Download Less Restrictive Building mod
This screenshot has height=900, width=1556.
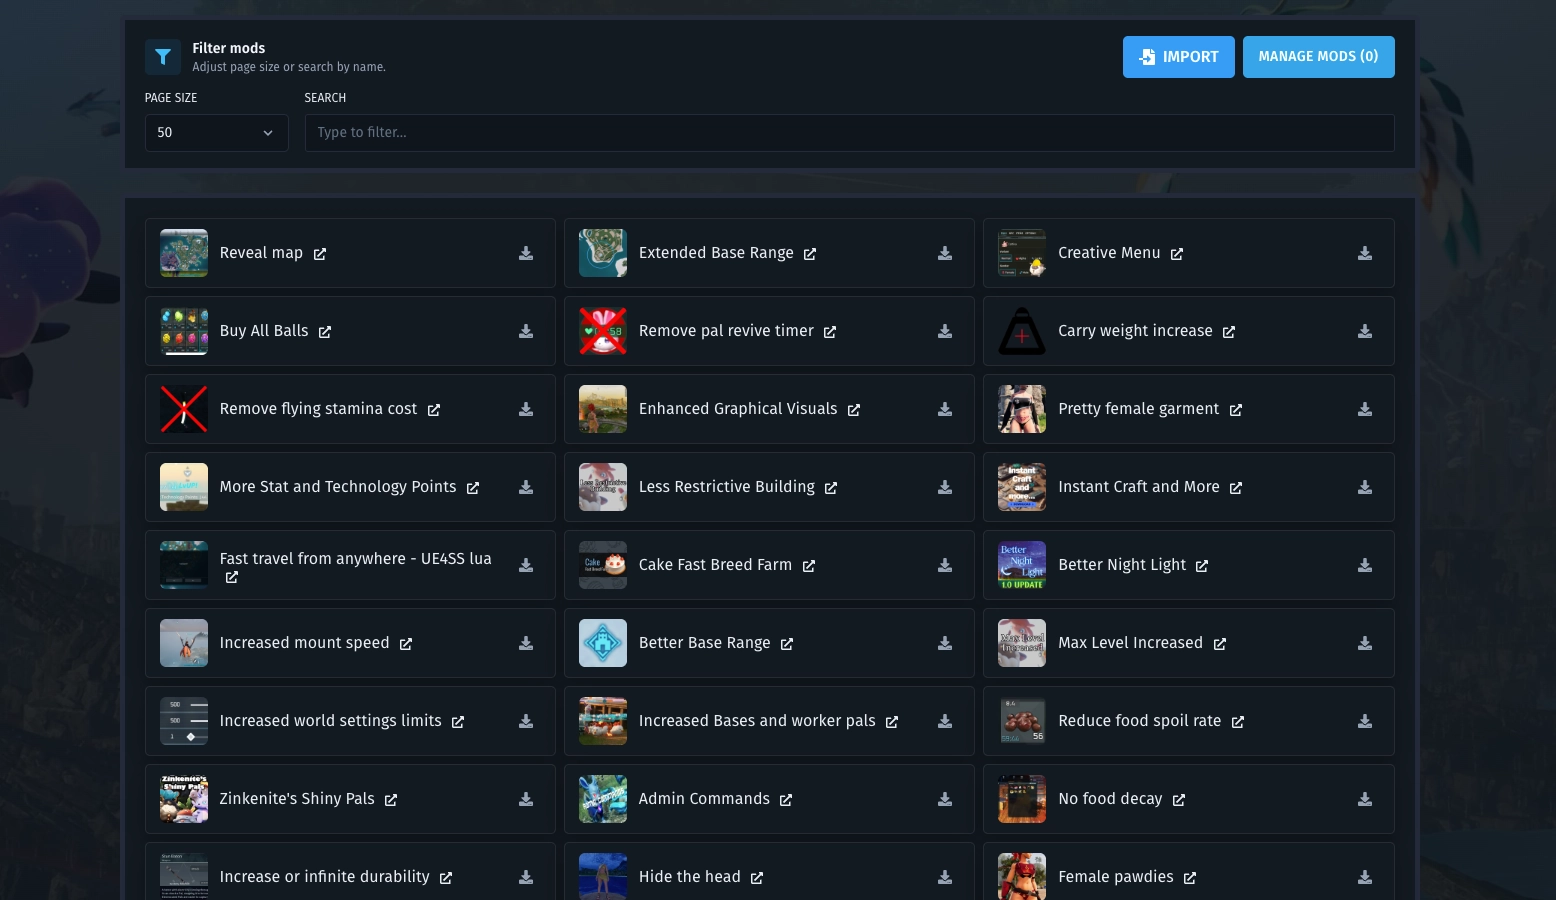point(945,488)
